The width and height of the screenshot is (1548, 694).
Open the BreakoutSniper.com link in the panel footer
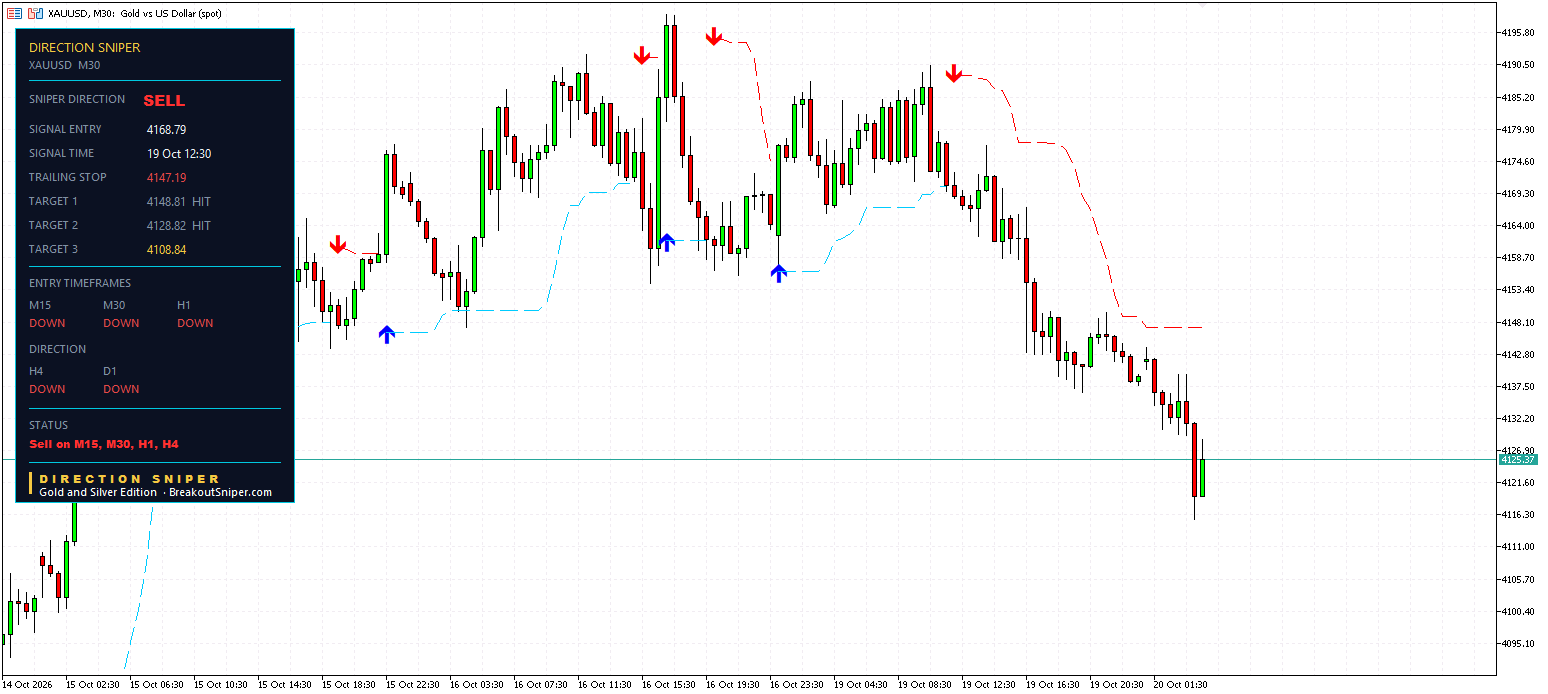[220, 492]
